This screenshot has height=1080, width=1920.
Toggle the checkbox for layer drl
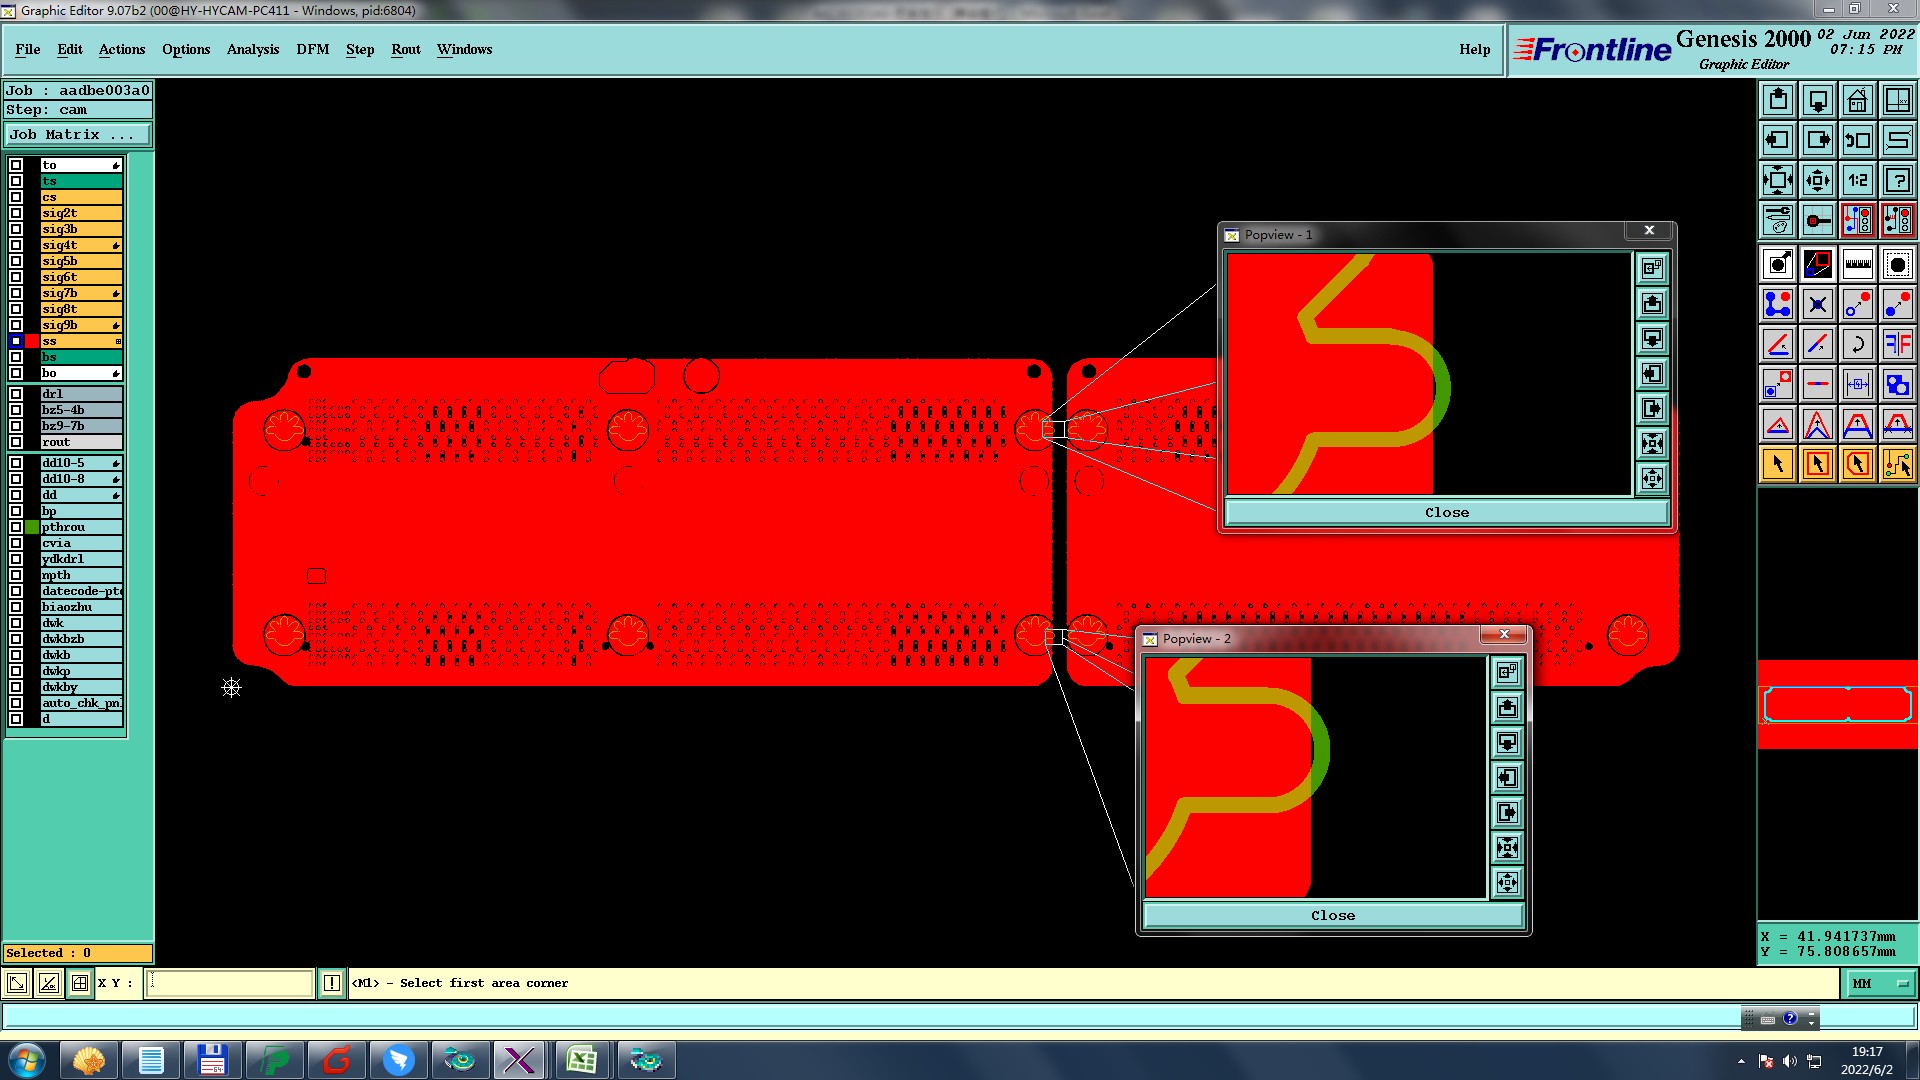pos(16,394)
